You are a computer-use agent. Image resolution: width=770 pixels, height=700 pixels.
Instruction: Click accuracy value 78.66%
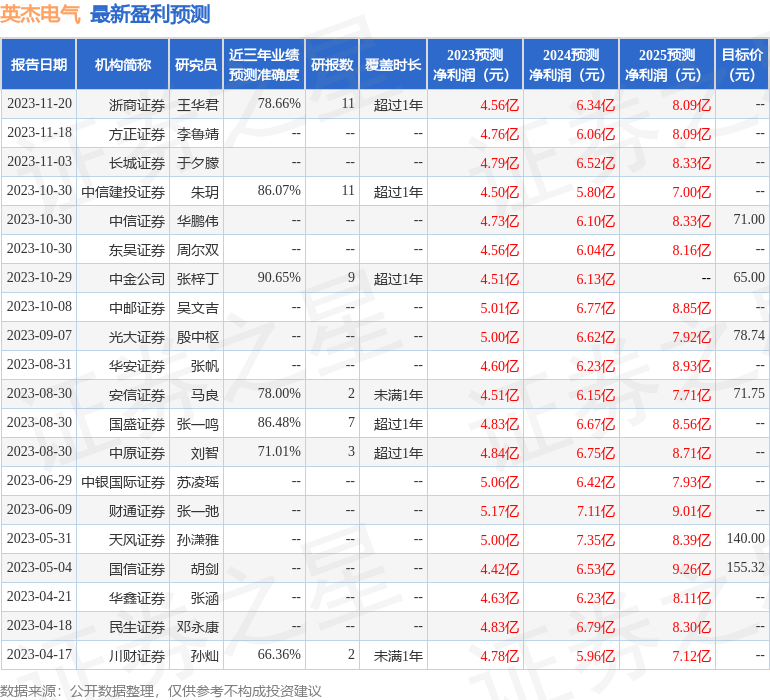click(x=279, y=104)
